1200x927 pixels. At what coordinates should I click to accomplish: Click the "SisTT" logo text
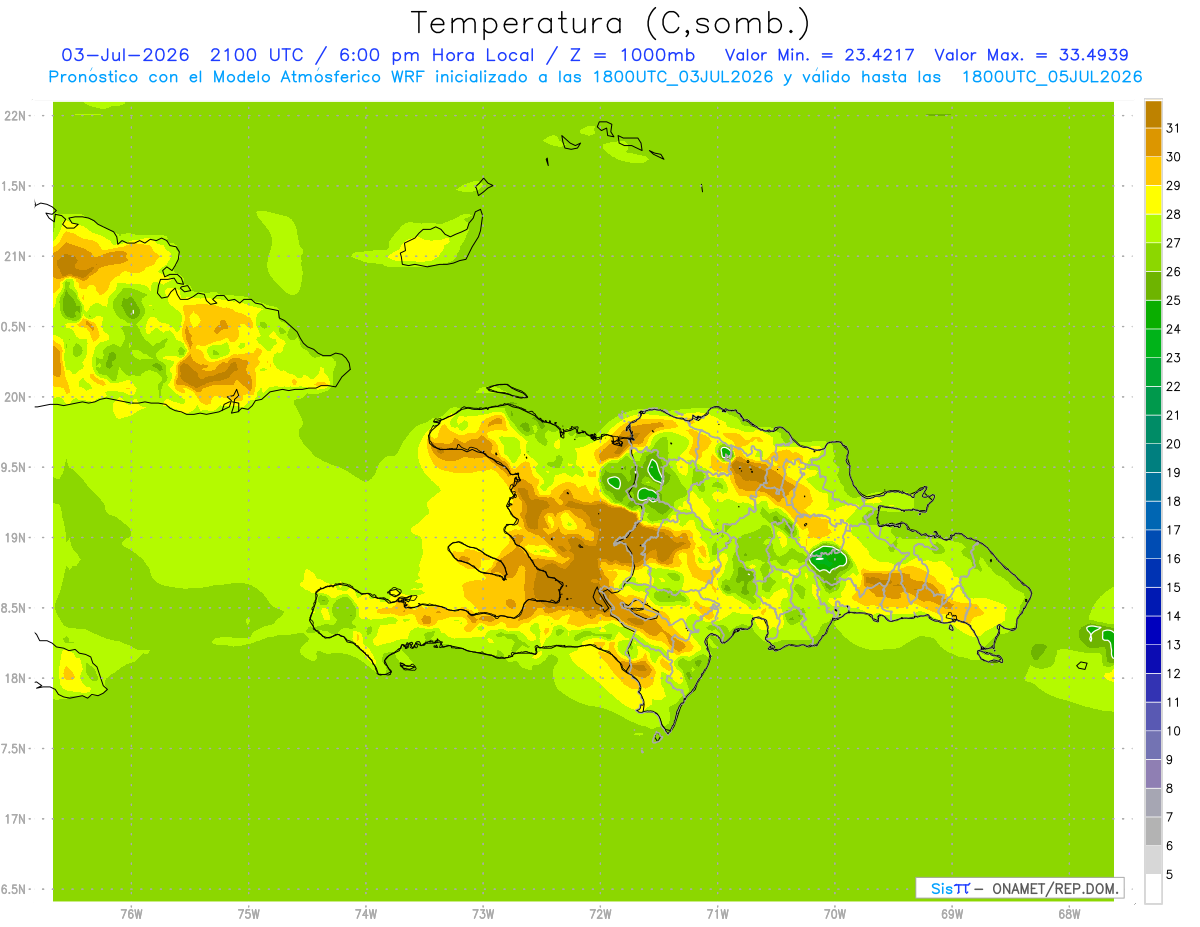pos(950,888)
